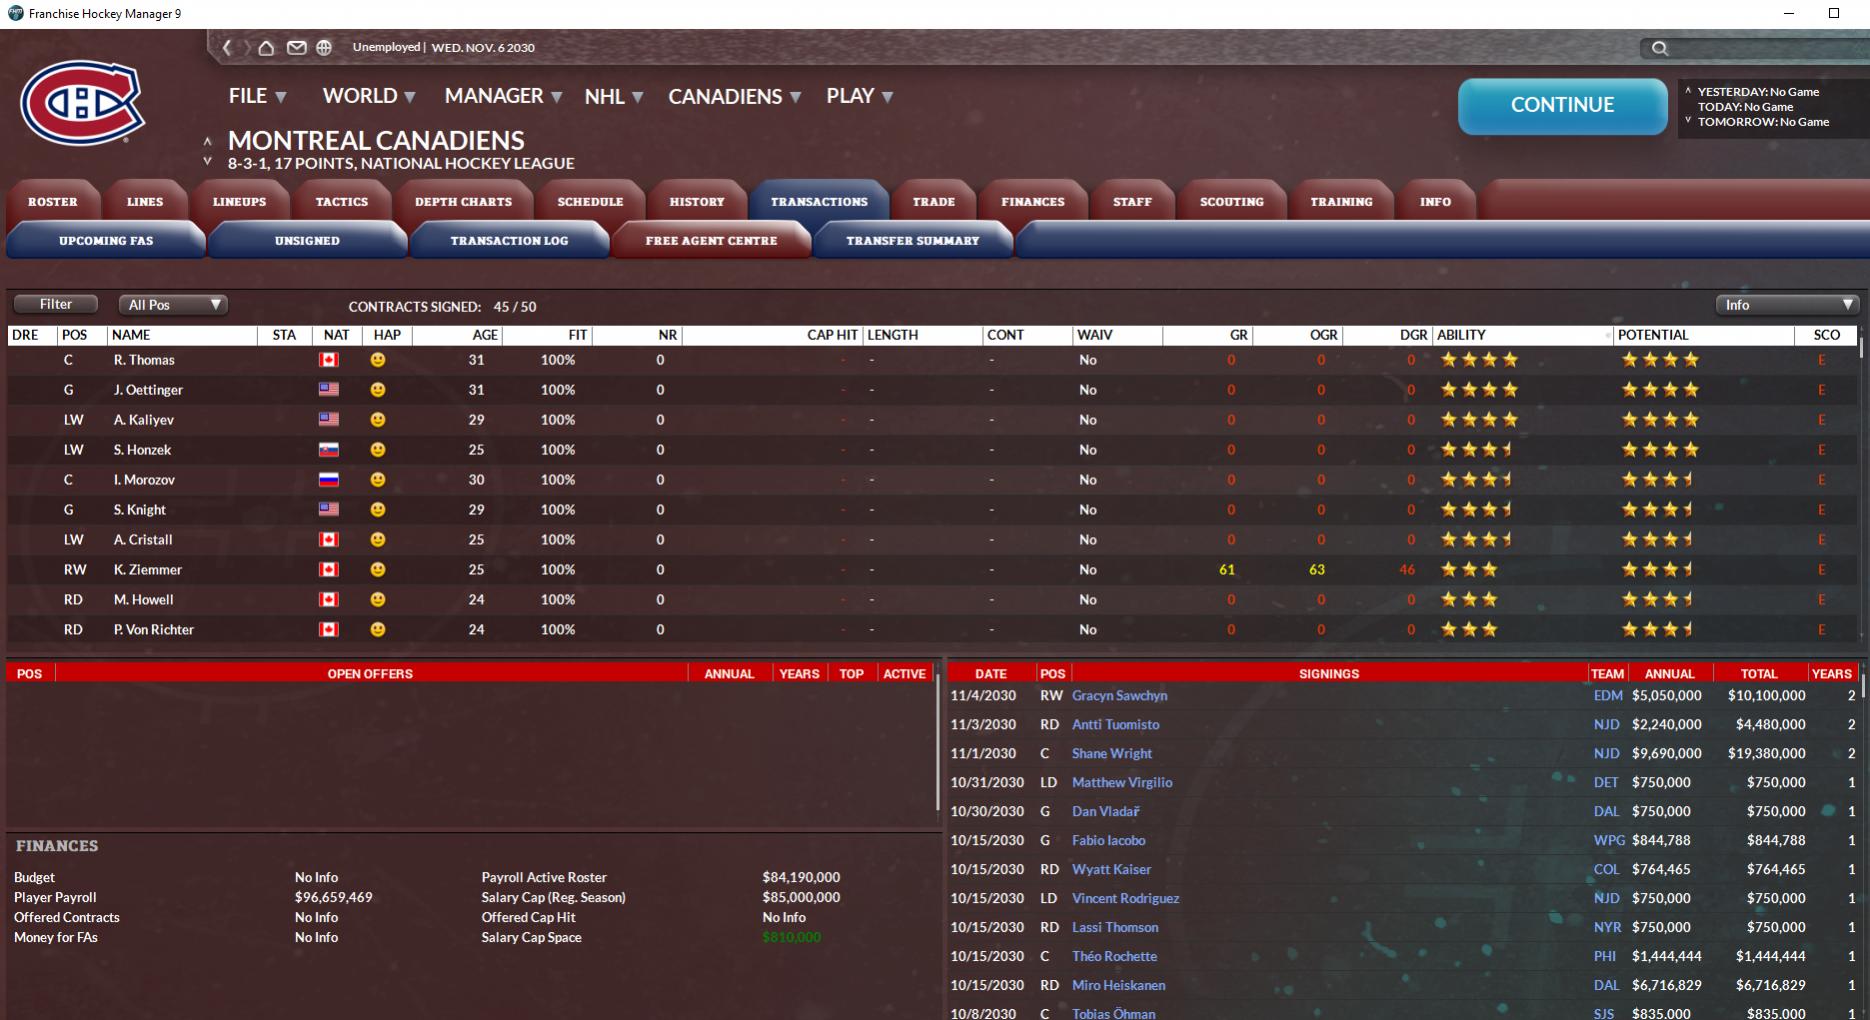Go to next team with down caret
The width and height of the screenshot is (1870, 1020).
click(208, 161)
